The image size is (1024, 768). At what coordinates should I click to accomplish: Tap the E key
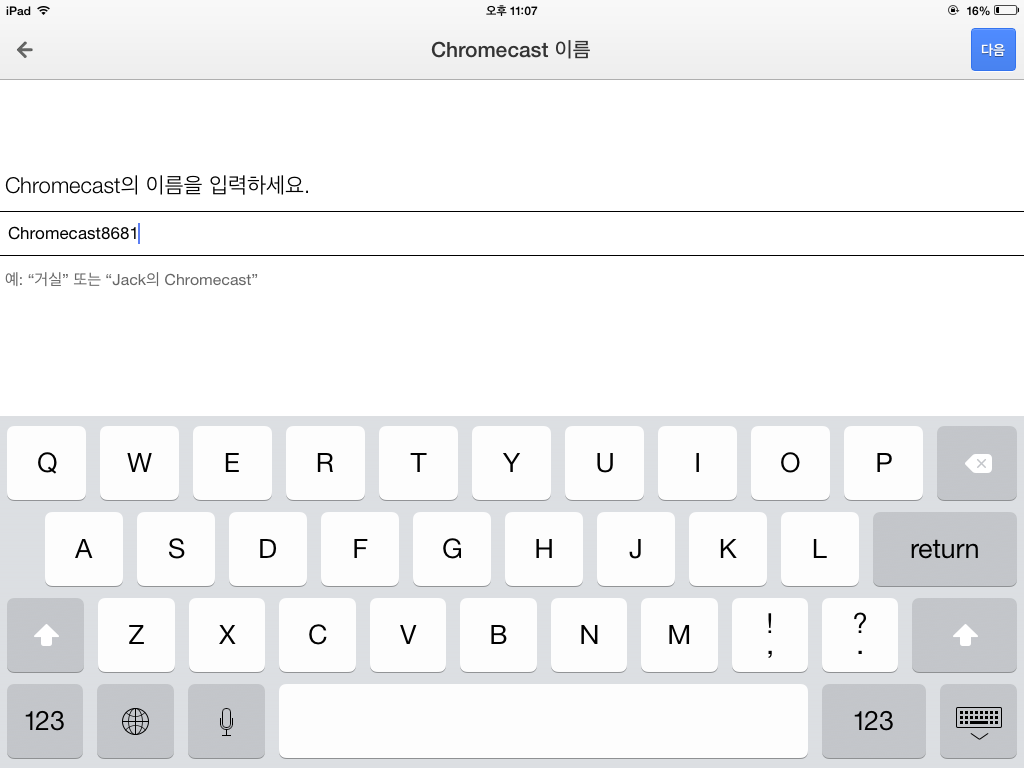click(232, 463)
